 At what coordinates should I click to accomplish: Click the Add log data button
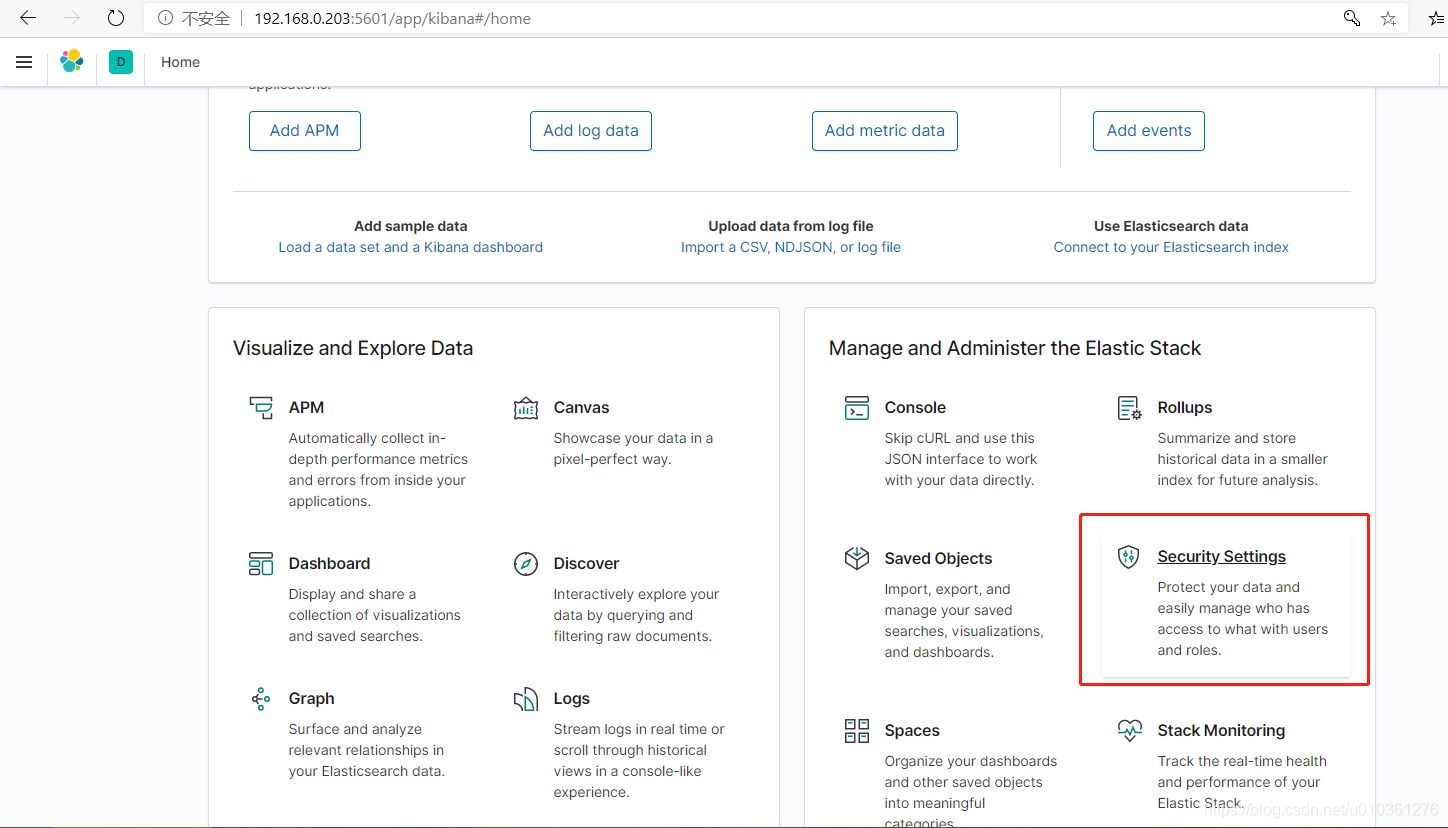pyautogui.click(x=591, y=131)
